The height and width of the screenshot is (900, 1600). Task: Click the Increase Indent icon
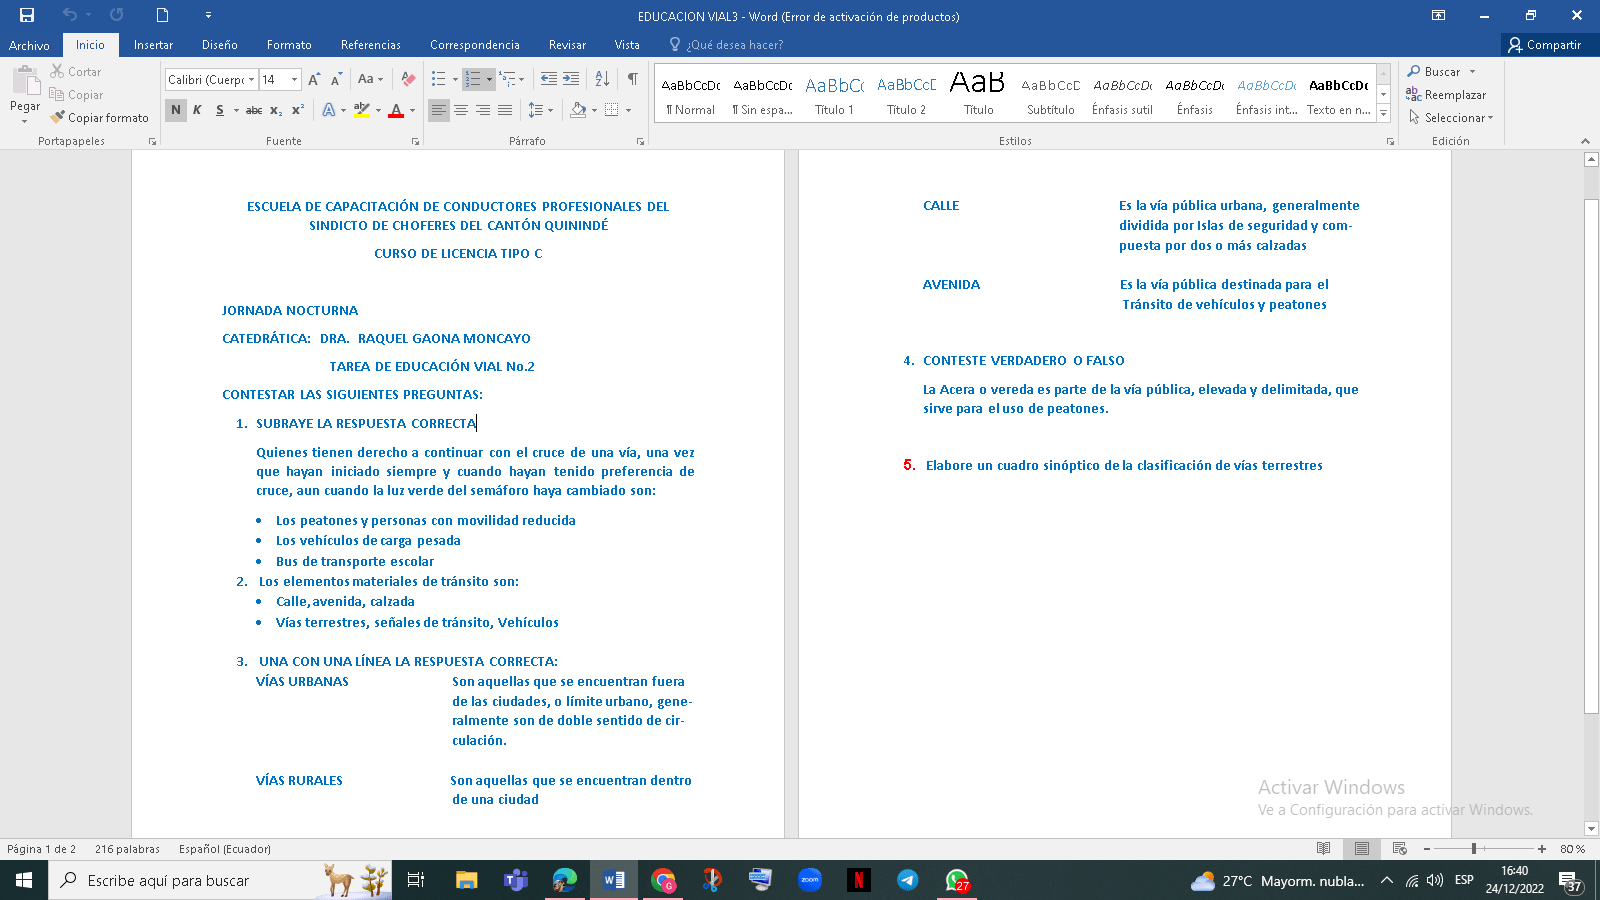point(571,79)
